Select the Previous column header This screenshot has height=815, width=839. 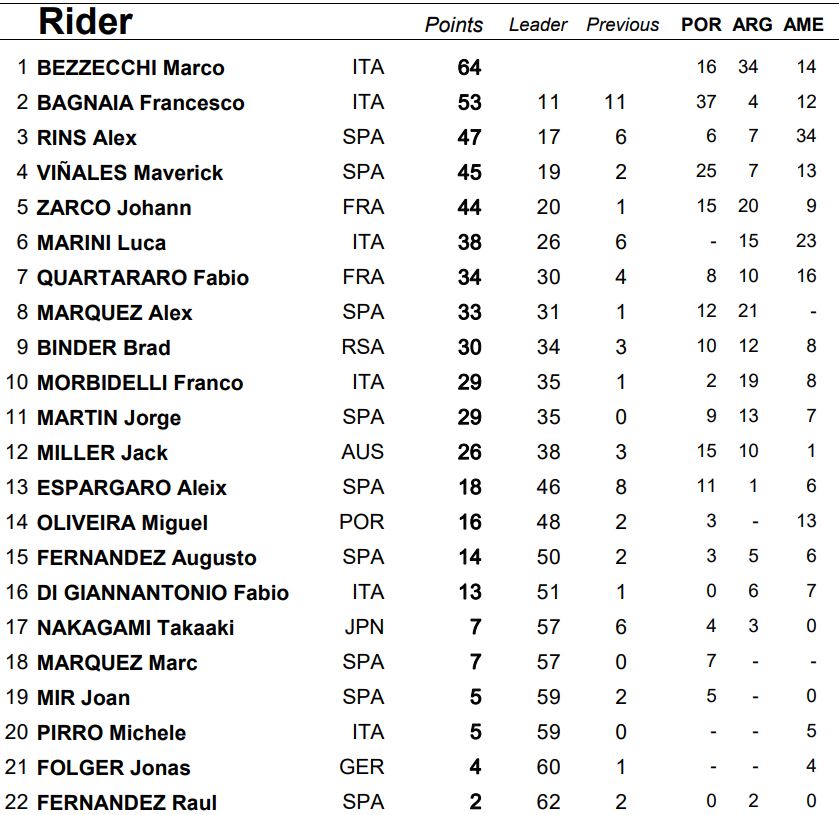[x=622, y=25]
